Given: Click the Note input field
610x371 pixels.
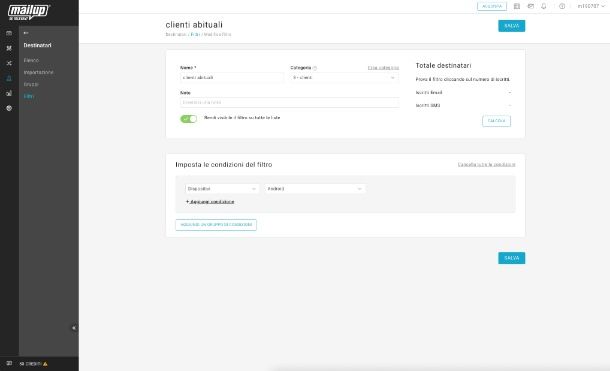Looking at the screenshot, I should 289,103.
